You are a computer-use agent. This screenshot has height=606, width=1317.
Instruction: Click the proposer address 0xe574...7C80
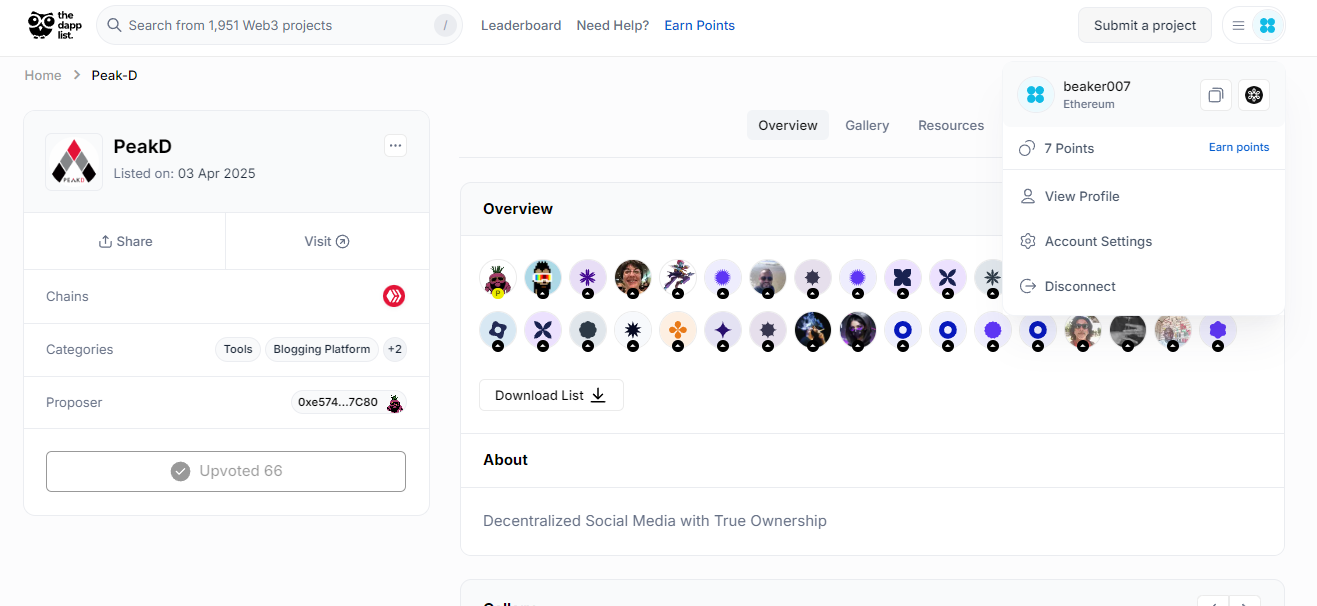338,402
